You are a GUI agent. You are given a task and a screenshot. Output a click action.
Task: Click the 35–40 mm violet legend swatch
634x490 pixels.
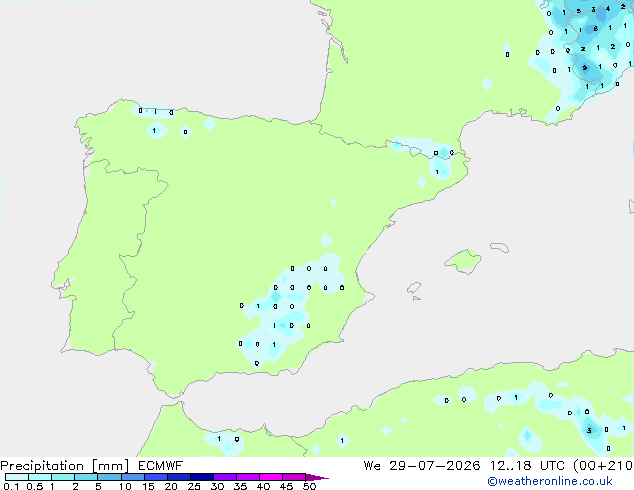click(x=247, y=477)
